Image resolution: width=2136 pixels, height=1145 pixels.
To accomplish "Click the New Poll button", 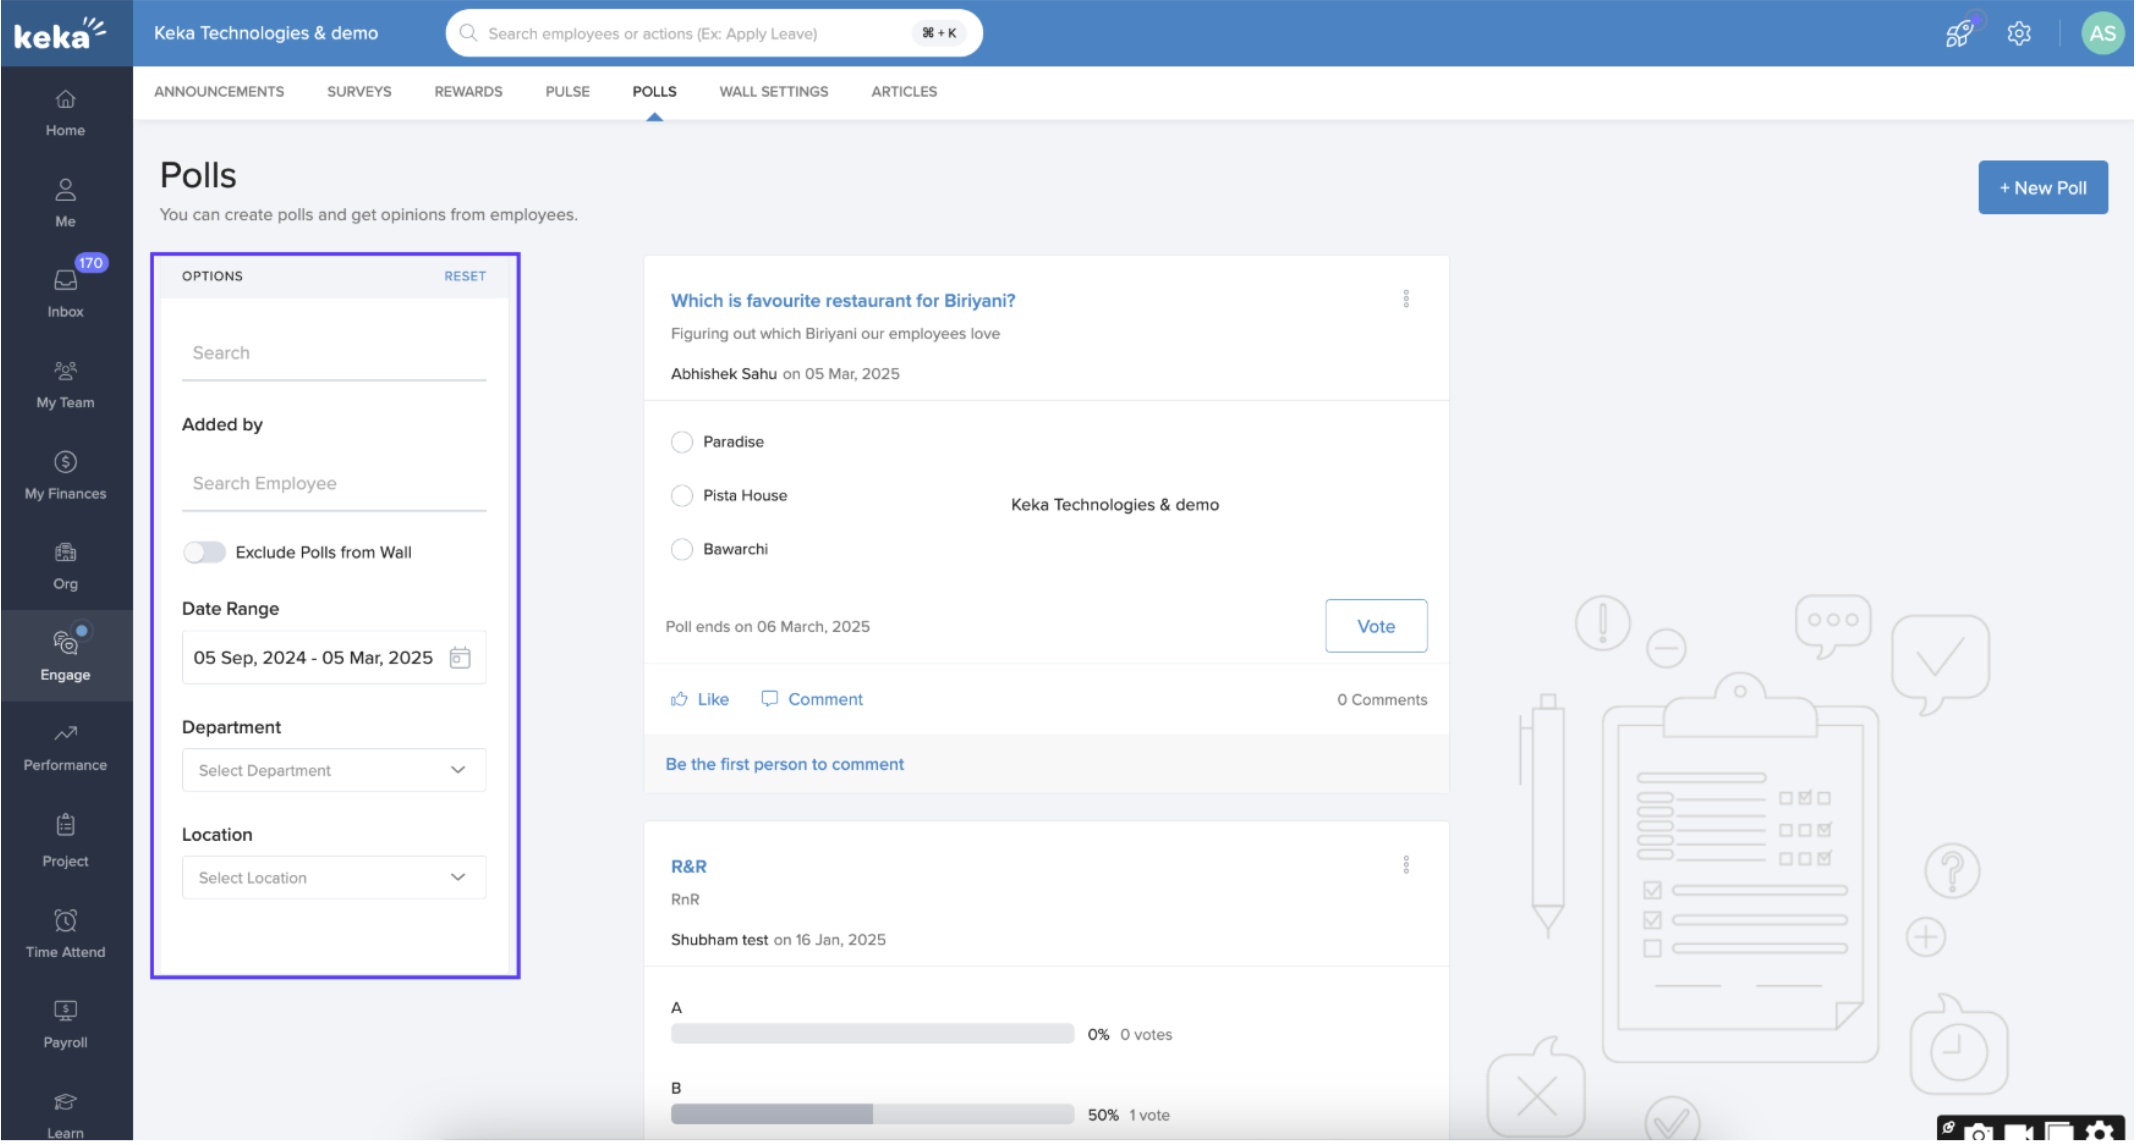I will coord(2041,188).
